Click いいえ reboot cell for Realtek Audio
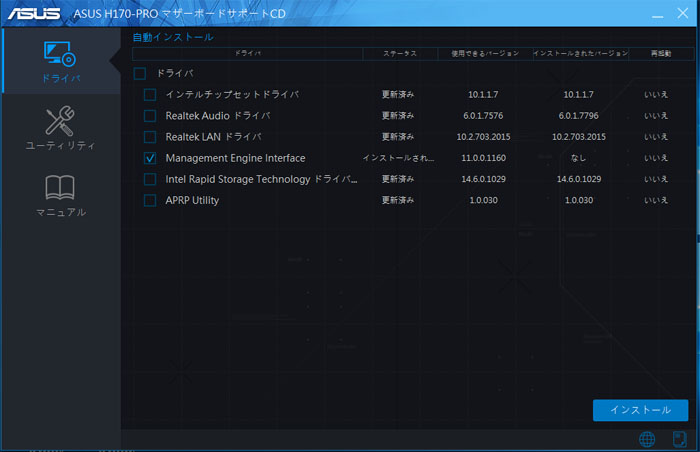Viewport: 700px width, 452px height. 656,116
